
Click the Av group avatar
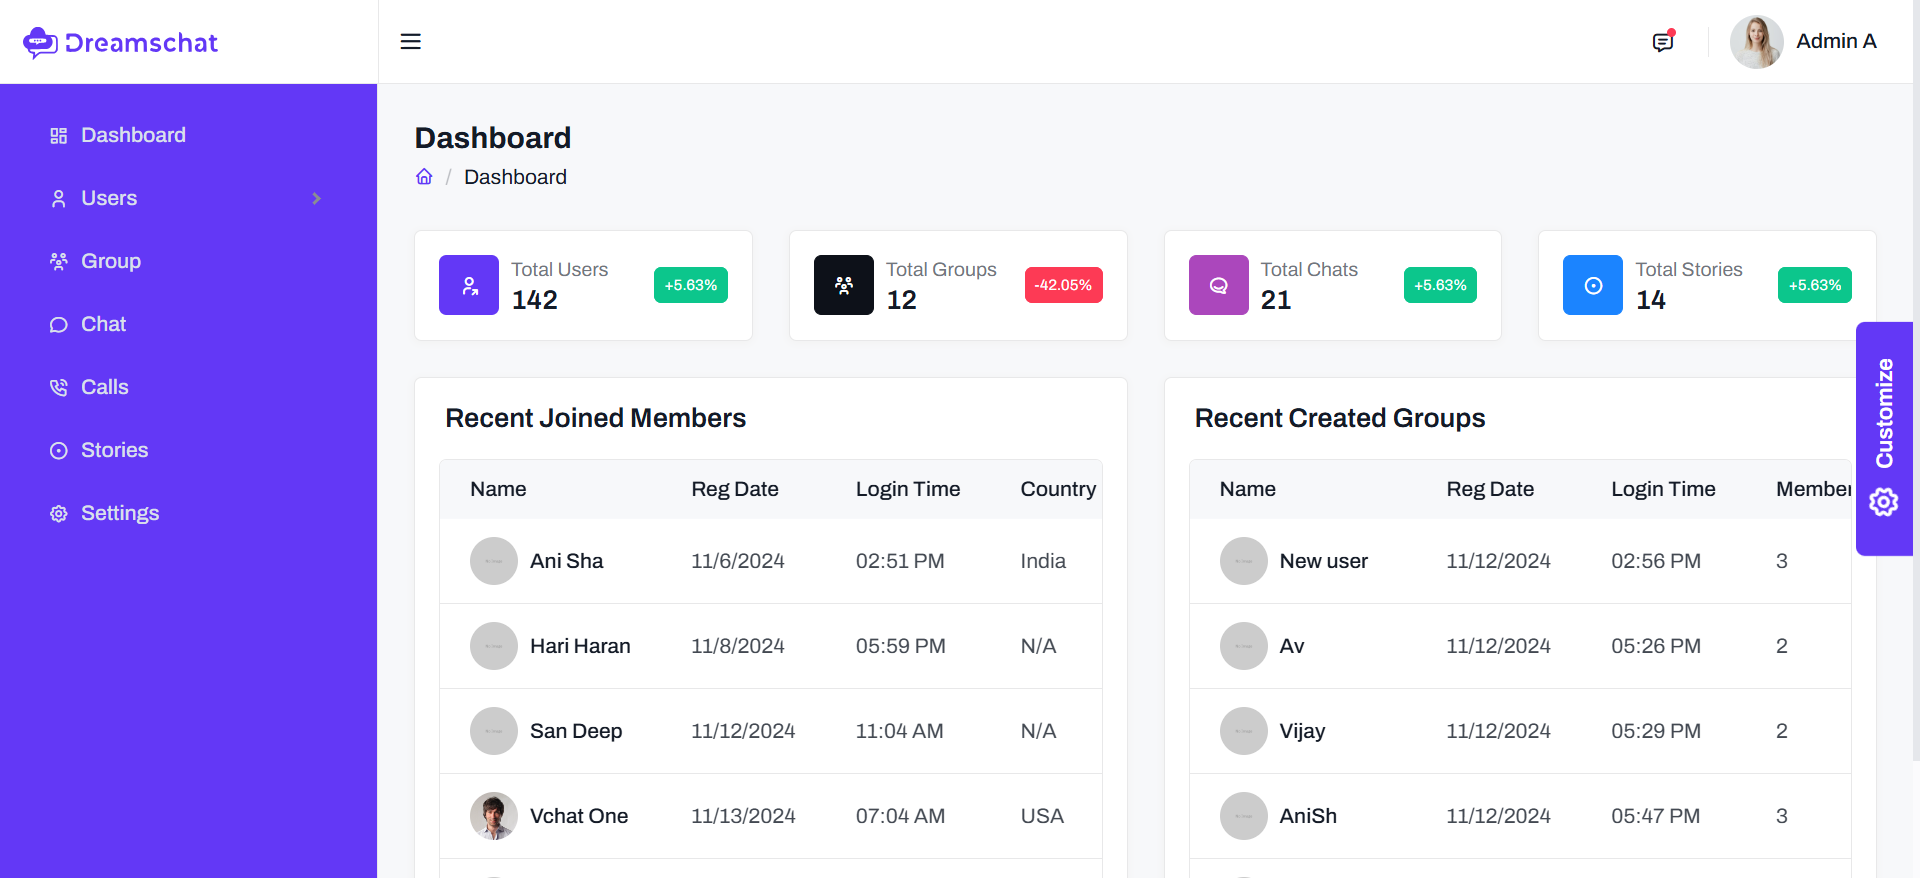point(1244,646)
